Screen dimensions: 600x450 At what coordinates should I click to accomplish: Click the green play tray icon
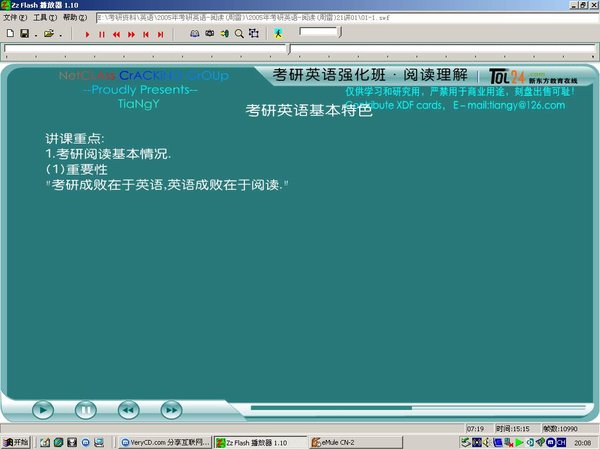[x=519, y=442]
